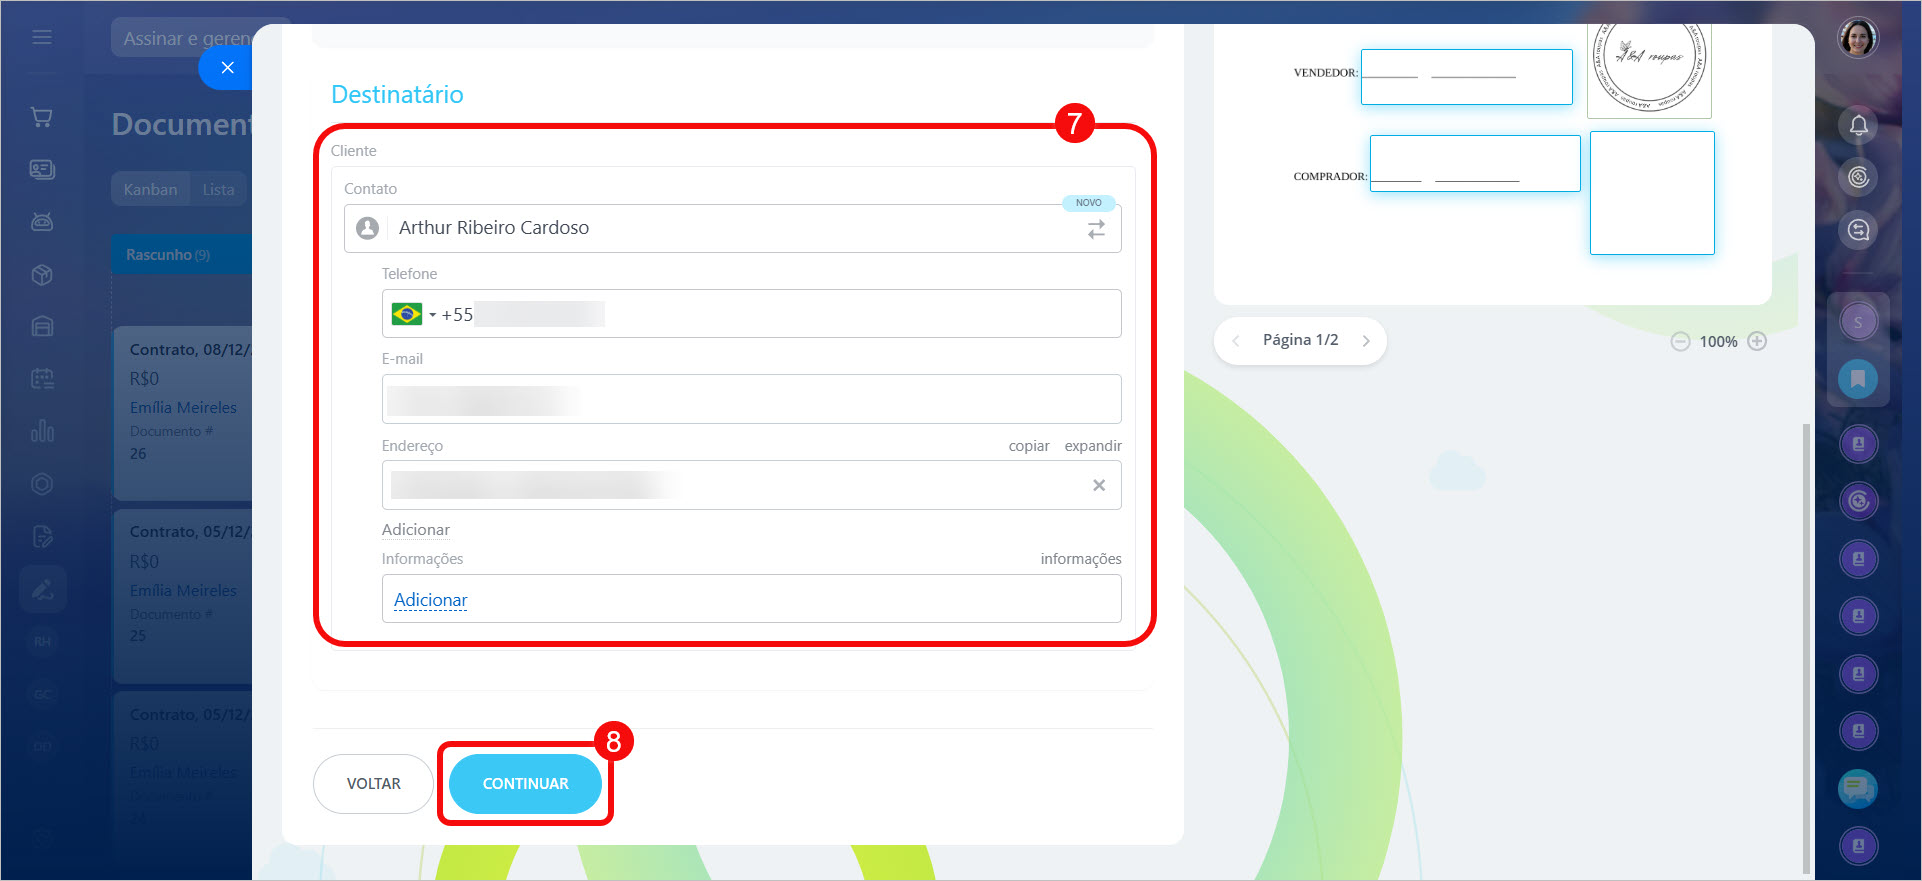Click the CONTINUAR button
Image resolution: width=1922 pixels, height=881 pixels.
525,784
